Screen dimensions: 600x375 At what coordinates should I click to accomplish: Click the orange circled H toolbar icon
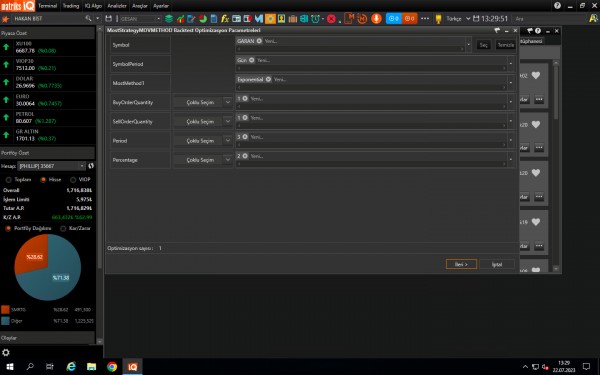tap(362, 18)
